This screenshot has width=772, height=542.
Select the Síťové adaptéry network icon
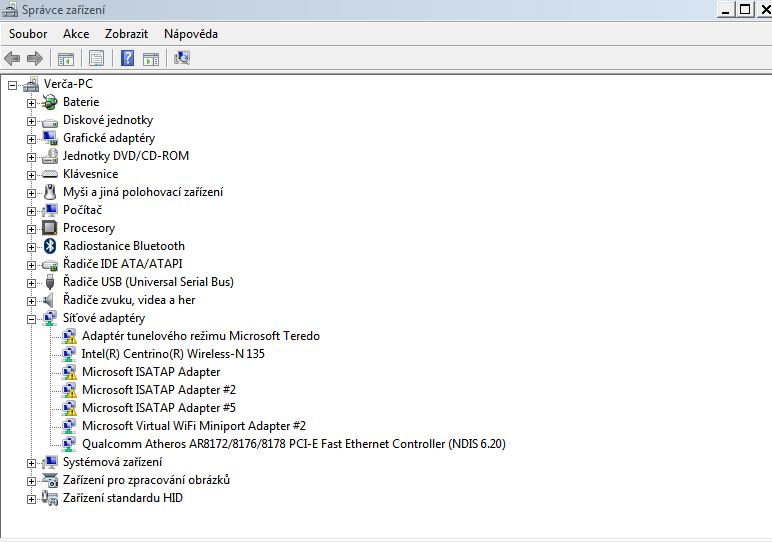coord(50,318)
